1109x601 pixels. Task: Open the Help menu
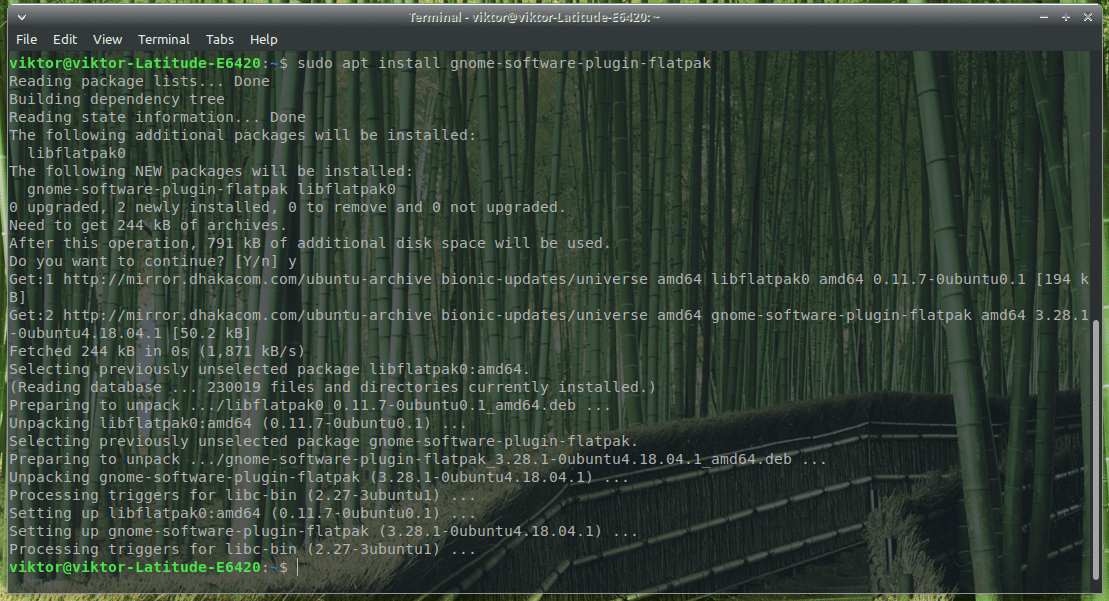pyautogui.click(x=264, y=40)
